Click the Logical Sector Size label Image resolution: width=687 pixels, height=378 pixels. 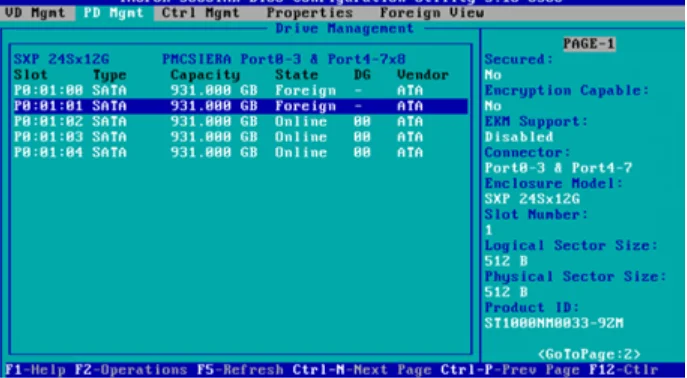[x=571, y=246]
